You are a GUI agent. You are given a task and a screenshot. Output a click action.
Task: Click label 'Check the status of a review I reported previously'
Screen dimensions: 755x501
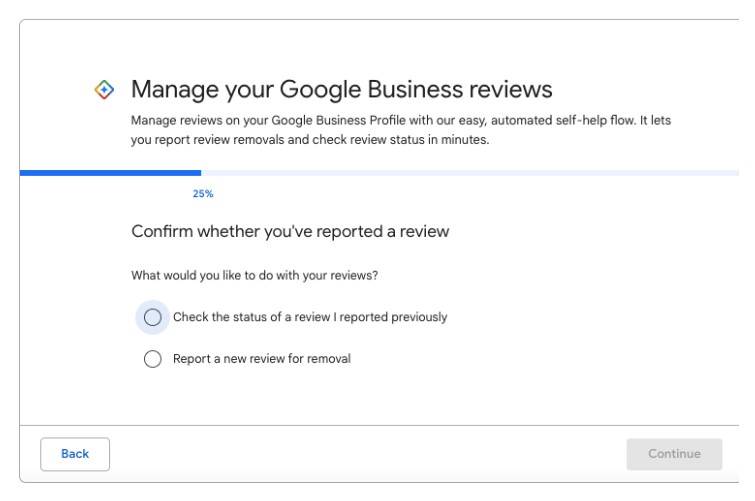click(310, 317)
